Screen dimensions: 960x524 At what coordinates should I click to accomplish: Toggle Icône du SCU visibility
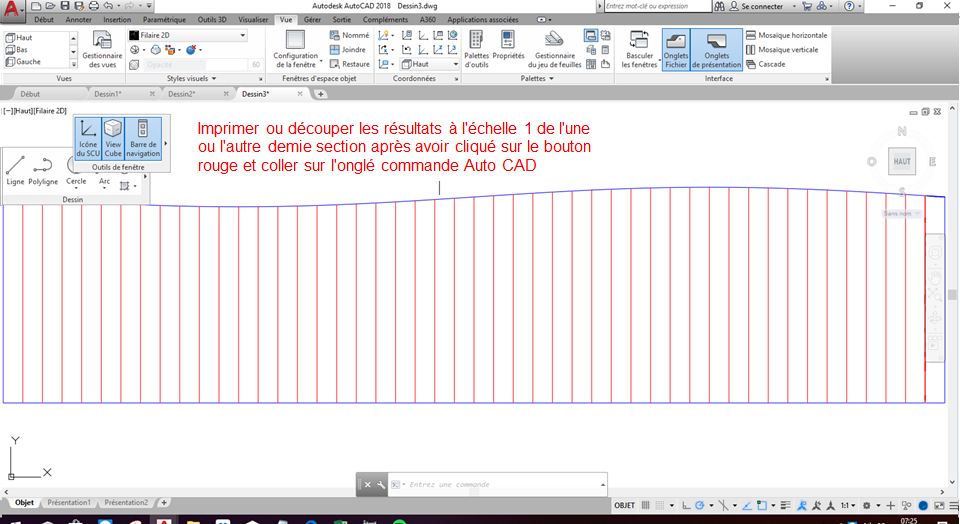pyautogui.click(x=88, y=138)
